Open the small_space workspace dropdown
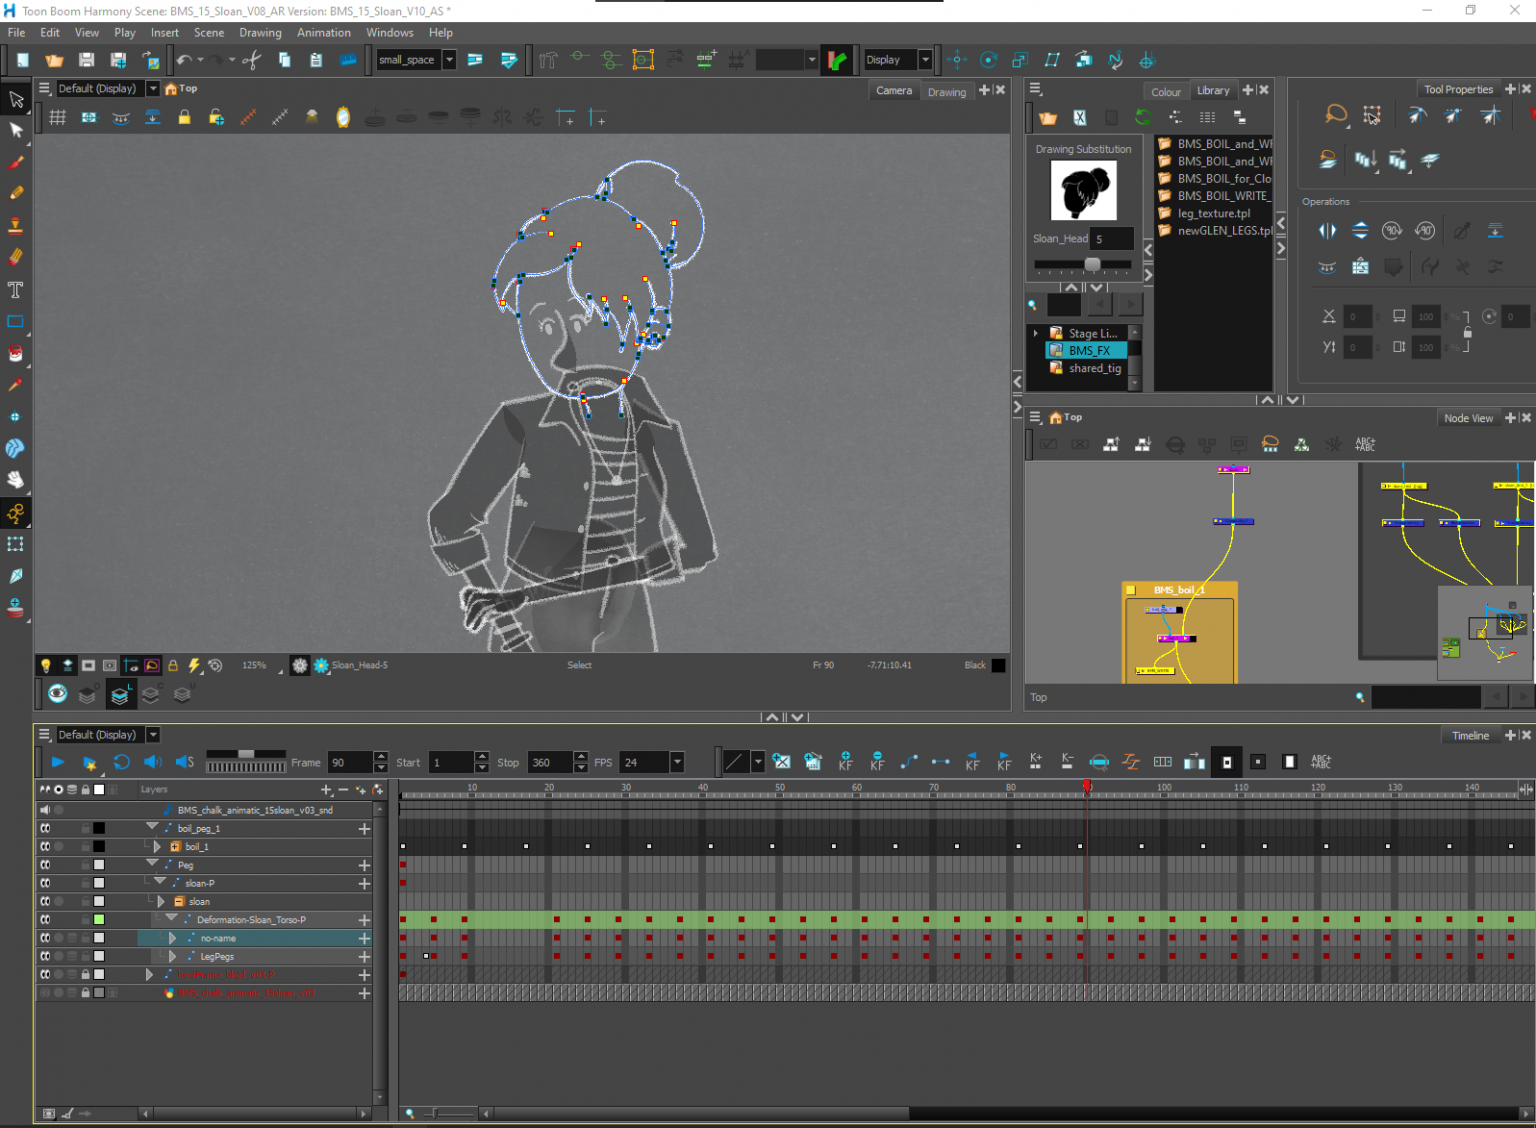This screenshot has height=1128, width=1536. (449, 60)
